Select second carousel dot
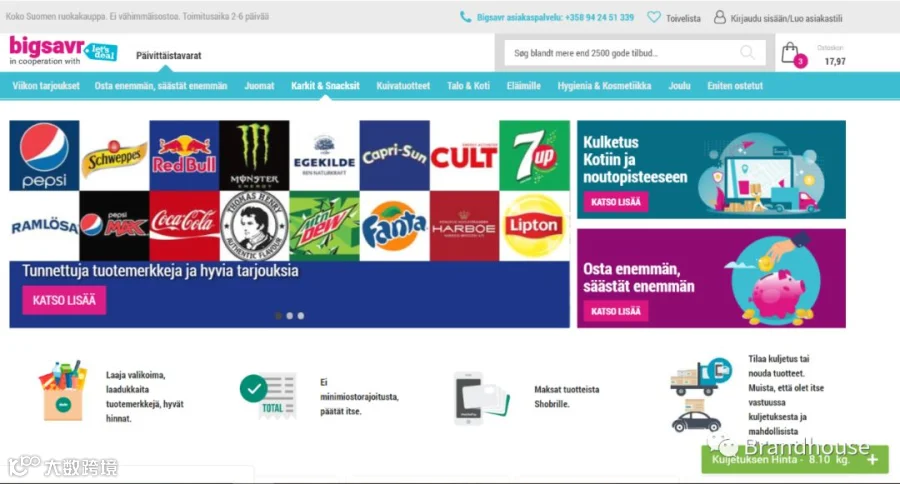Image resolution: width=900 pixels, height=484 pixels. (290, 316)
